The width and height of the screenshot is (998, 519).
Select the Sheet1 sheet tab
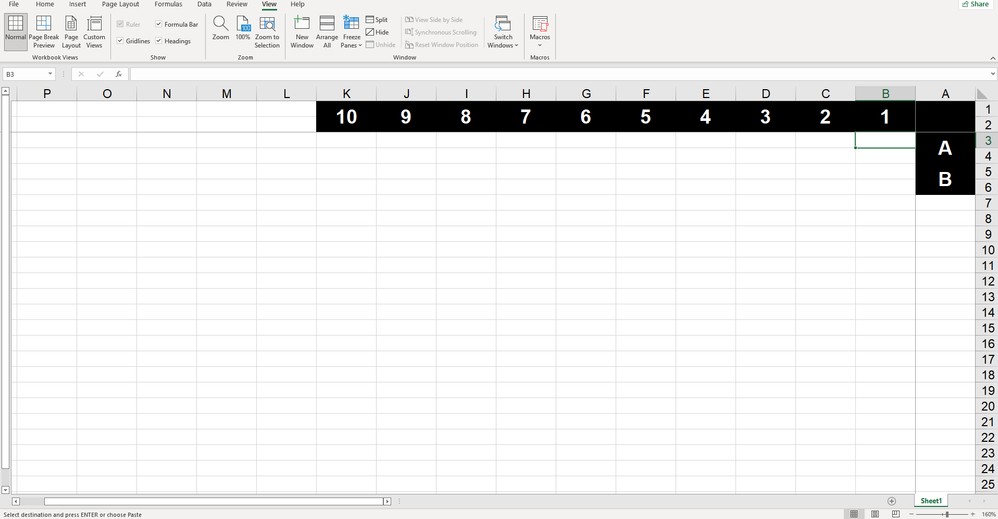(931, 501)
